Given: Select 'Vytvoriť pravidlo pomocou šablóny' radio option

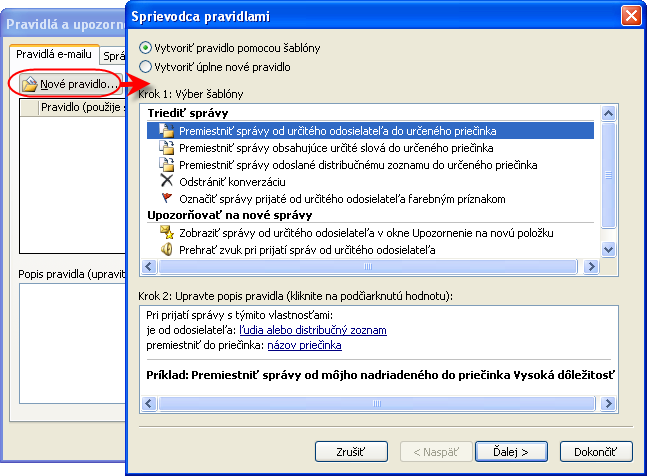Looking at the screenshot, I should tap(147, 47).
